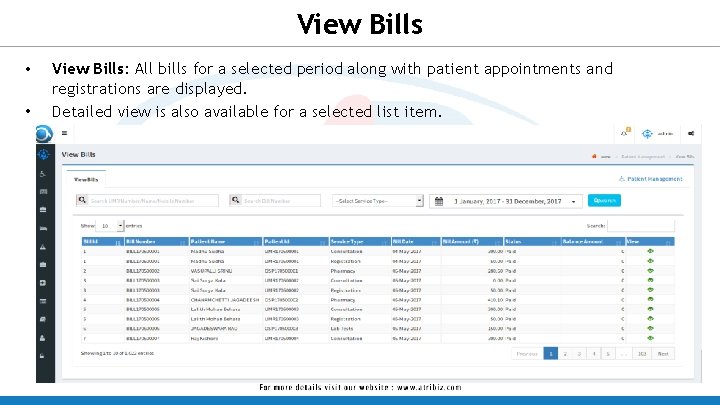This screenshot has width=720, height=405.
Task: Go to page 1 in pagination
Action: (x=551, y=354)
